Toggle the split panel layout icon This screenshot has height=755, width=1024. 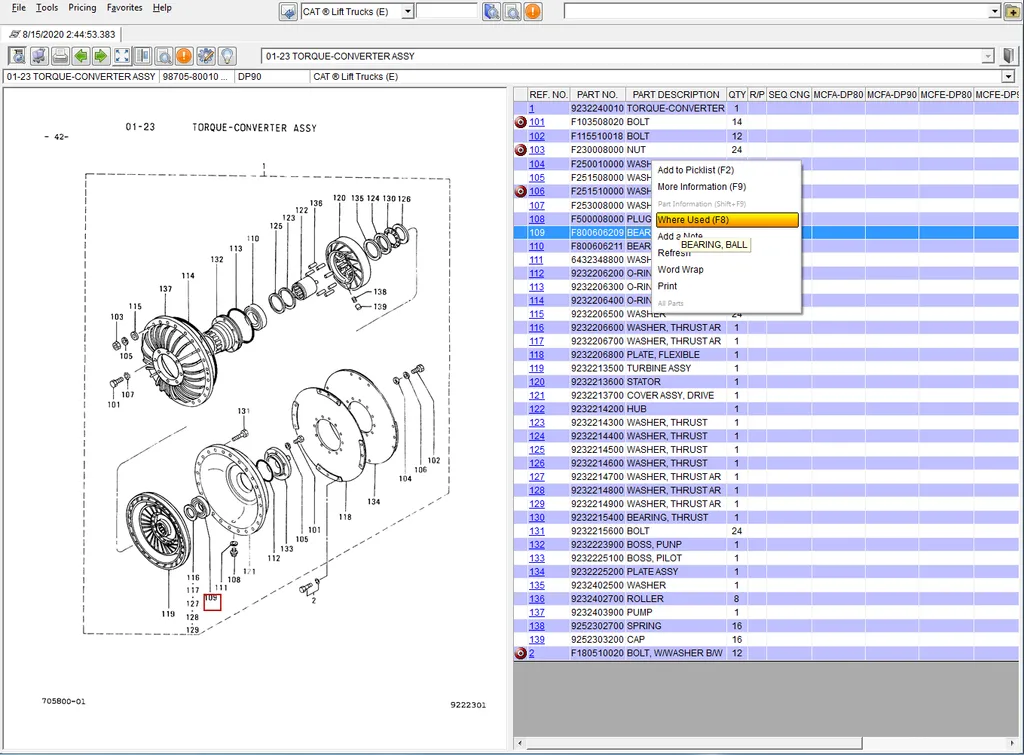pos(143,56)
